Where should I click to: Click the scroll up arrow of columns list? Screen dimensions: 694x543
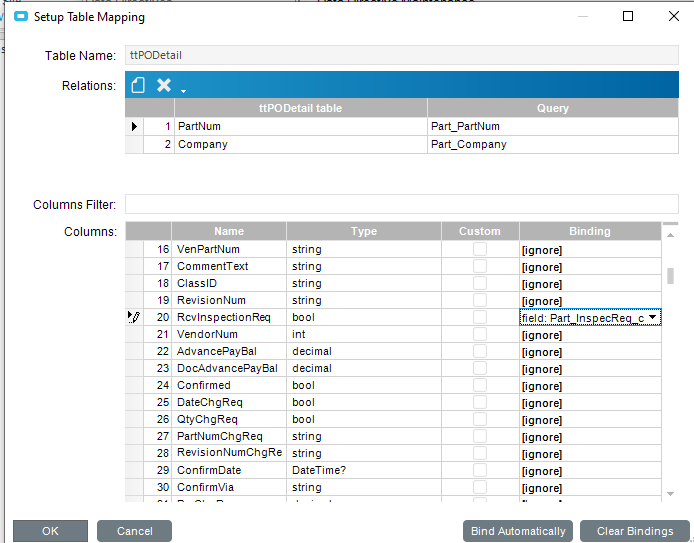tap(671, 235)
